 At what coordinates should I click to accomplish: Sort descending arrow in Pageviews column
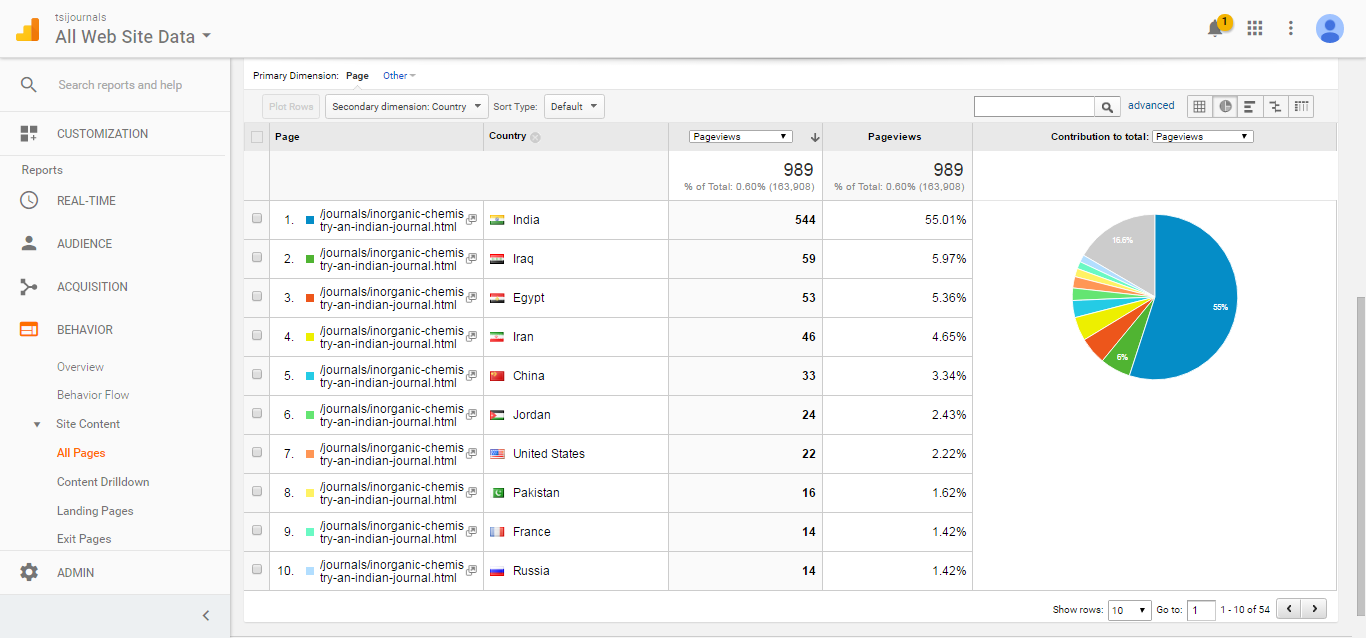(815, 137)
